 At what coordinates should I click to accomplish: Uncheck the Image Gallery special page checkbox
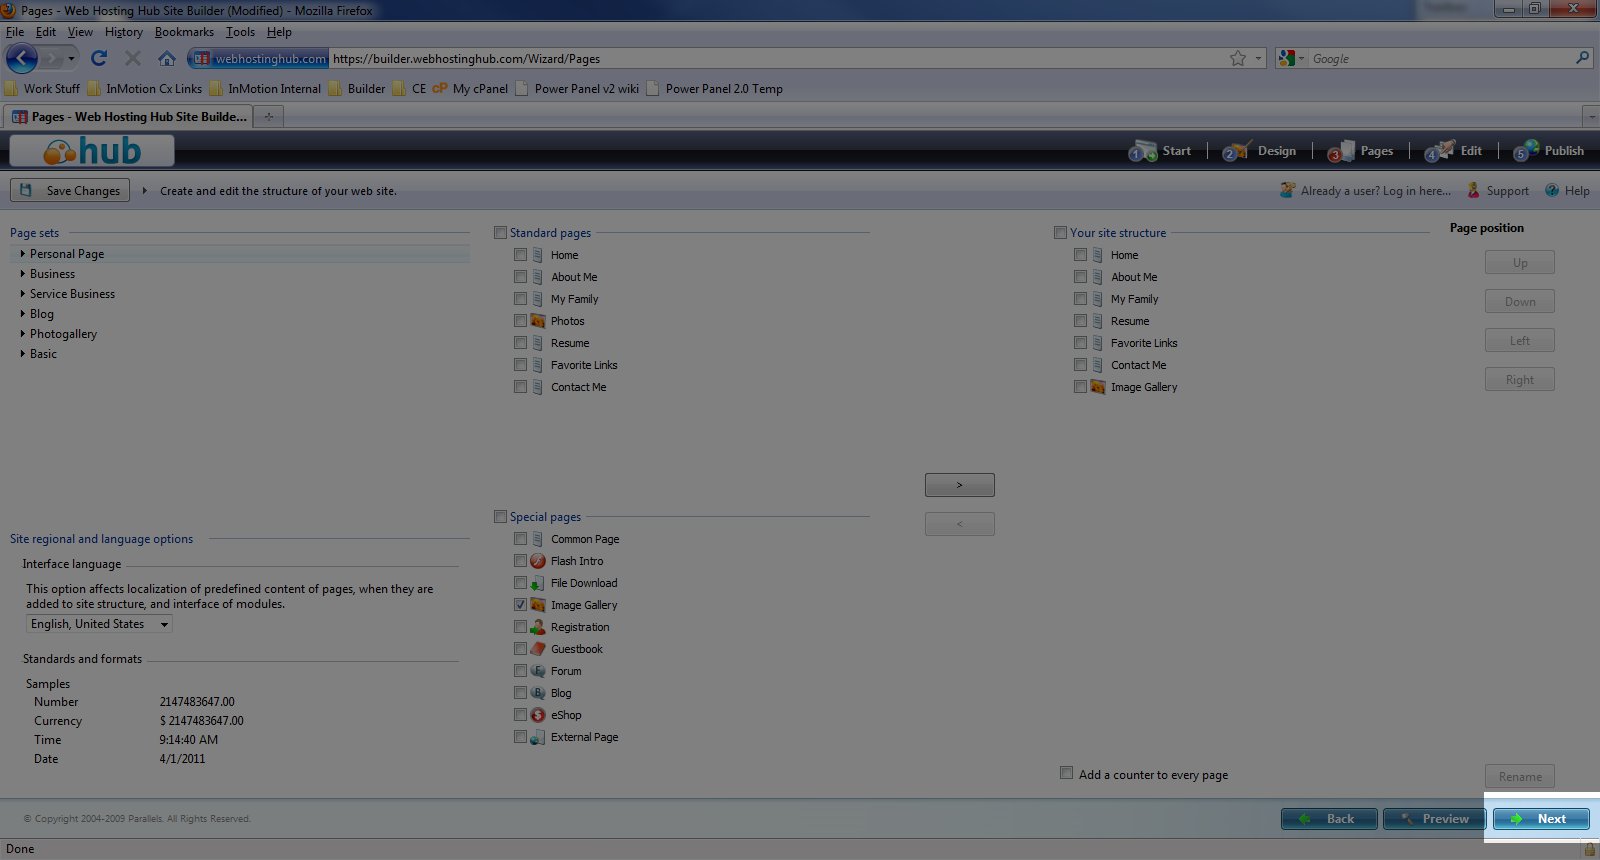click(520, 605)
